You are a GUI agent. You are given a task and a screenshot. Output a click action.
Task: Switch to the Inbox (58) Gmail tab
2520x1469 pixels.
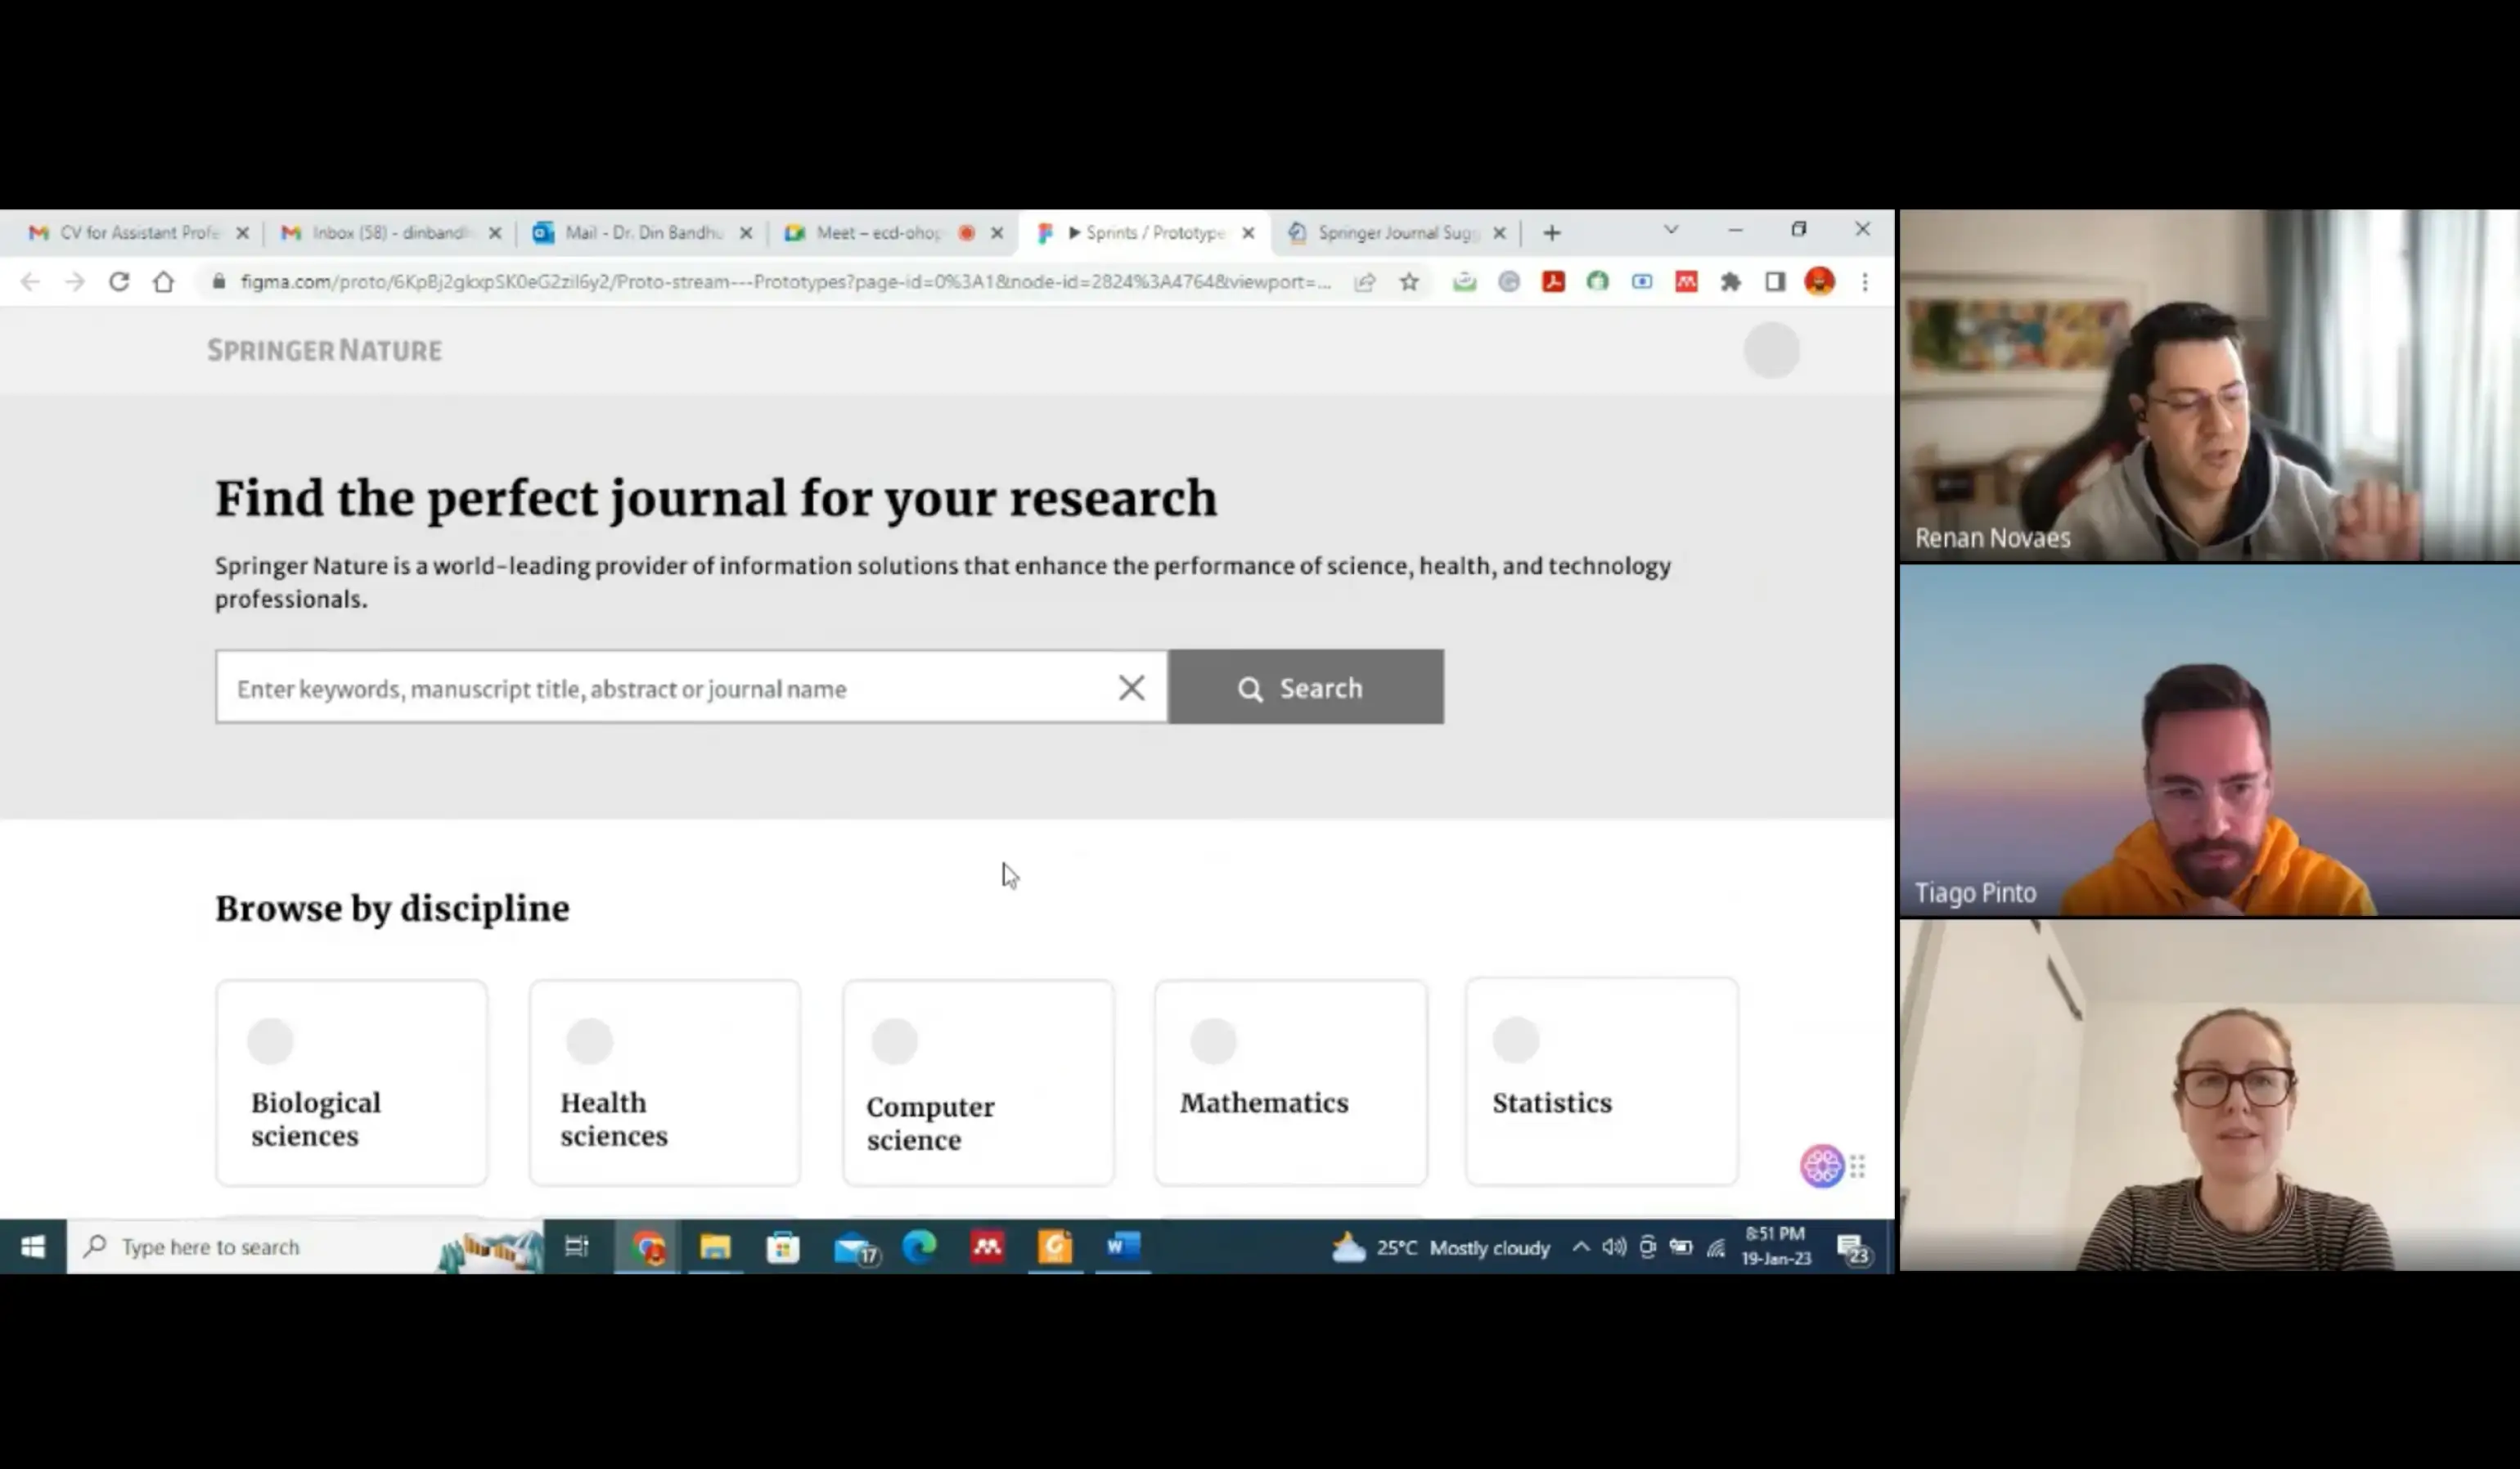click(x=389, y=233)
